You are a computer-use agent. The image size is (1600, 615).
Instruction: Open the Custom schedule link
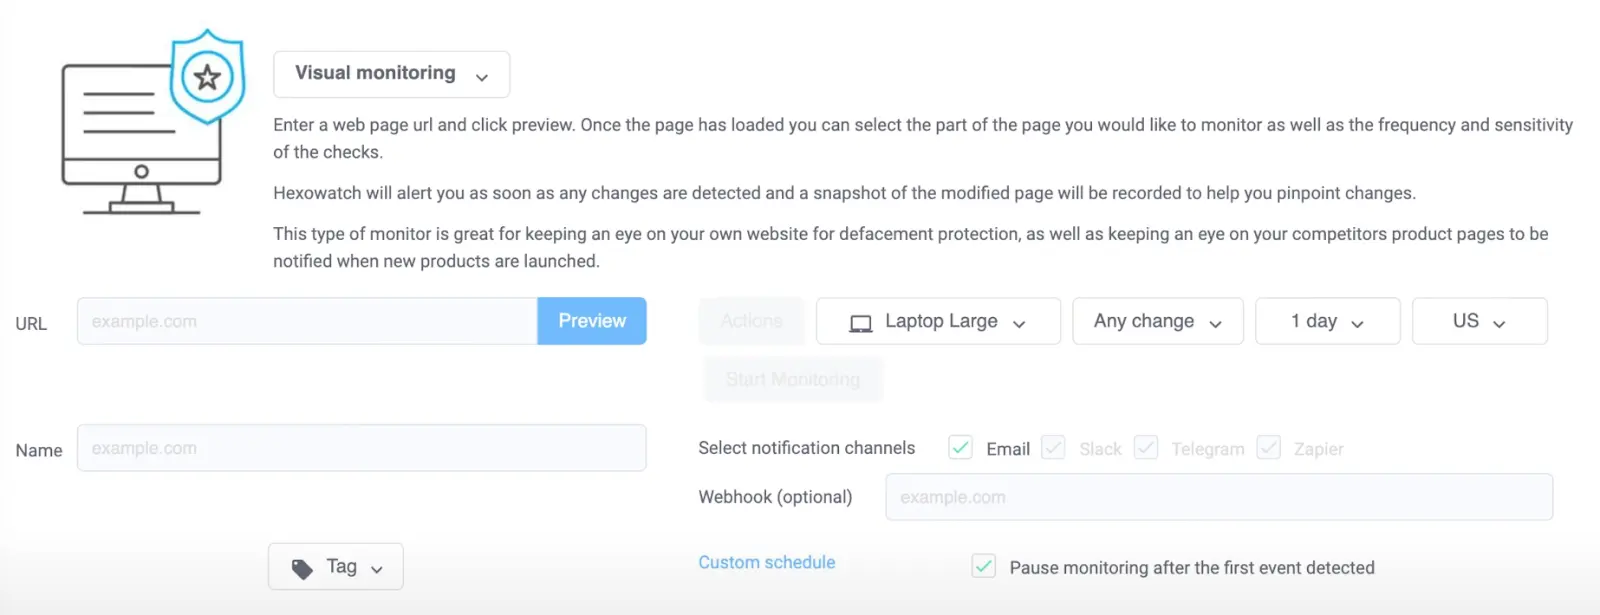[766, 562]
